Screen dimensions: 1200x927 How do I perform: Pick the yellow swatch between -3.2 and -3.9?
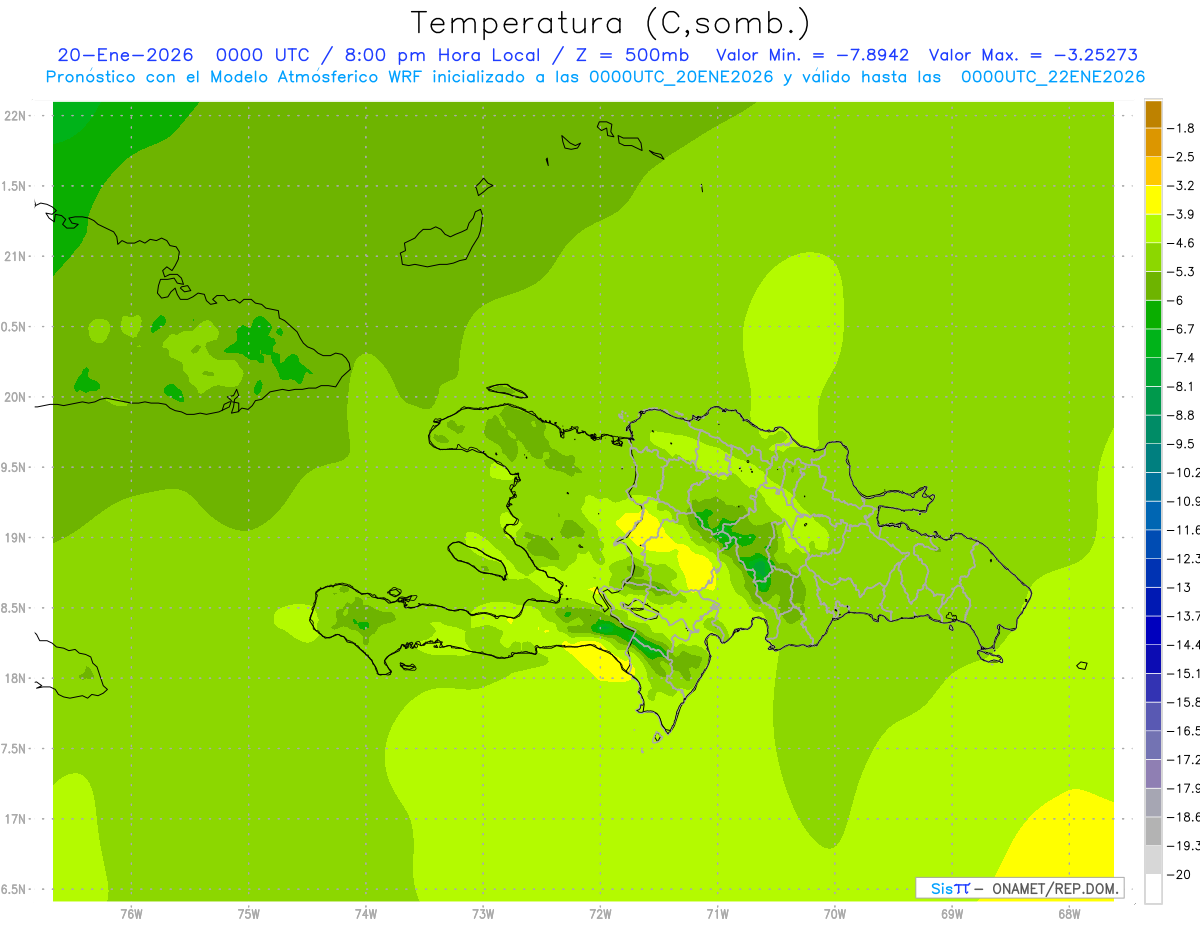(1153, 200)
